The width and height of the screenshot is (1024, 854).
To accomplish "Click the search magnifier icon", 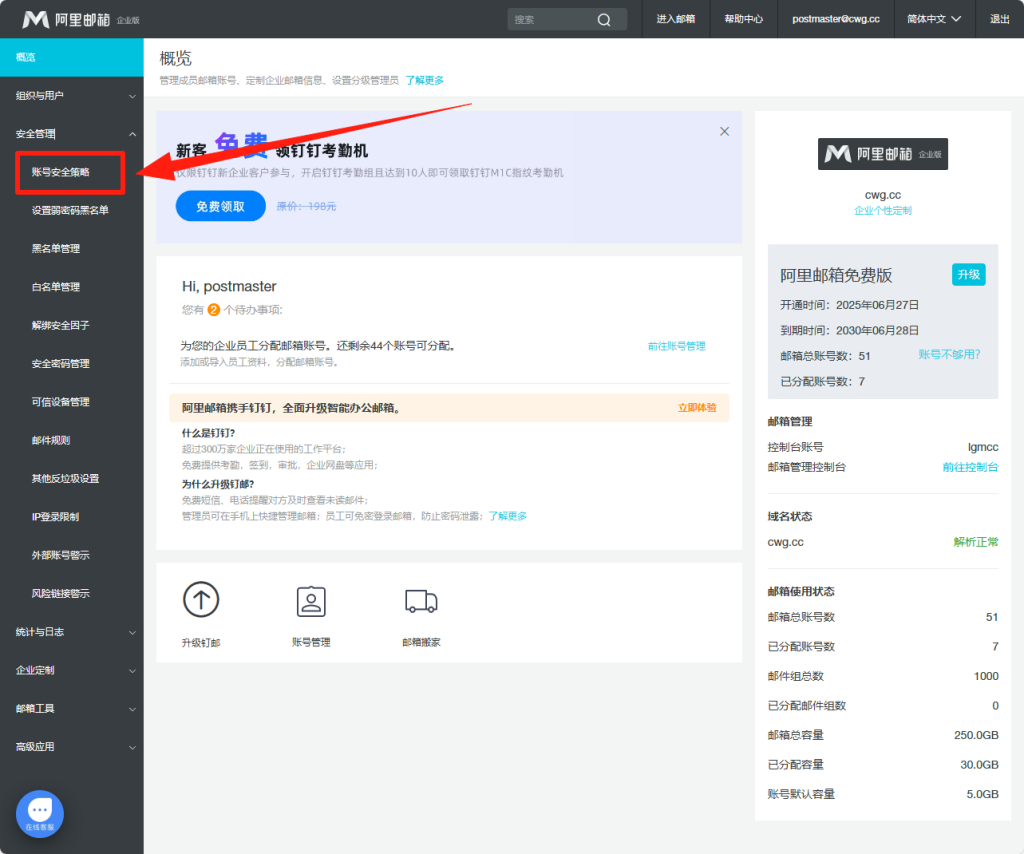I will 604,19.
